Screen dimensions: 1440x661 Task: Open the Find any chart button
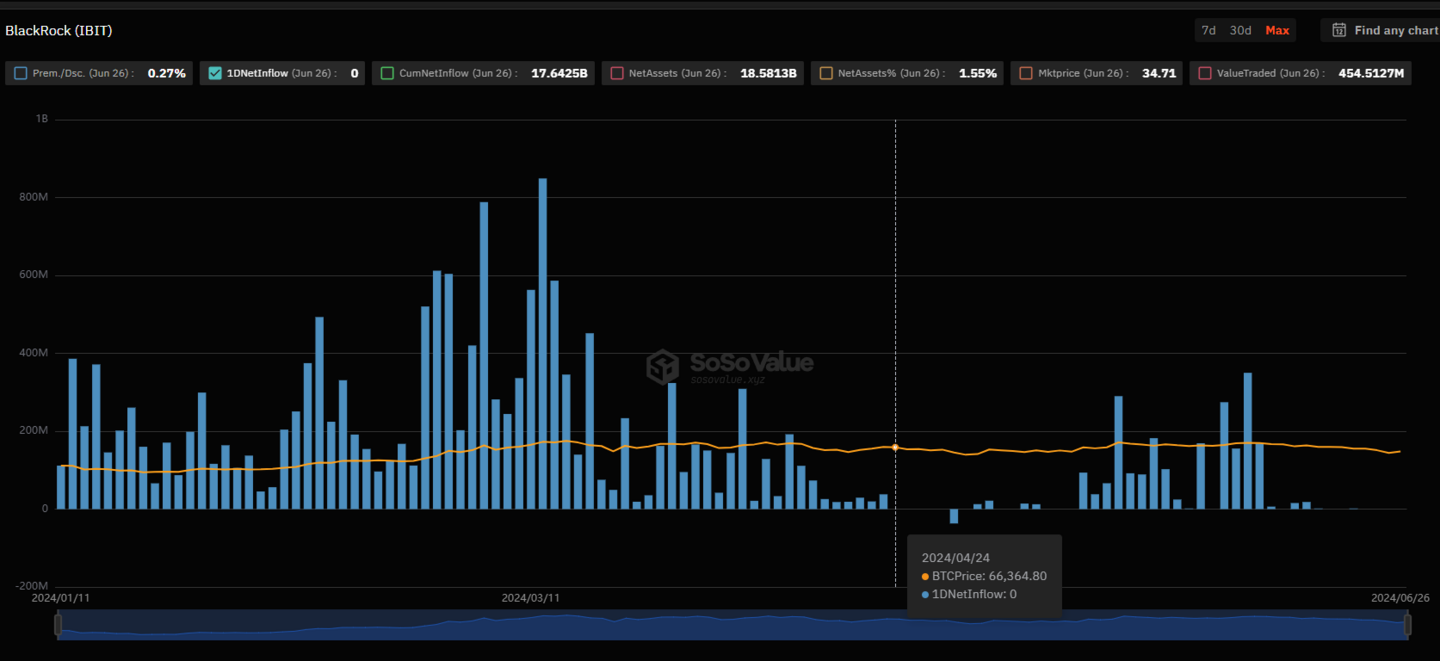(x=1394, y=30)
